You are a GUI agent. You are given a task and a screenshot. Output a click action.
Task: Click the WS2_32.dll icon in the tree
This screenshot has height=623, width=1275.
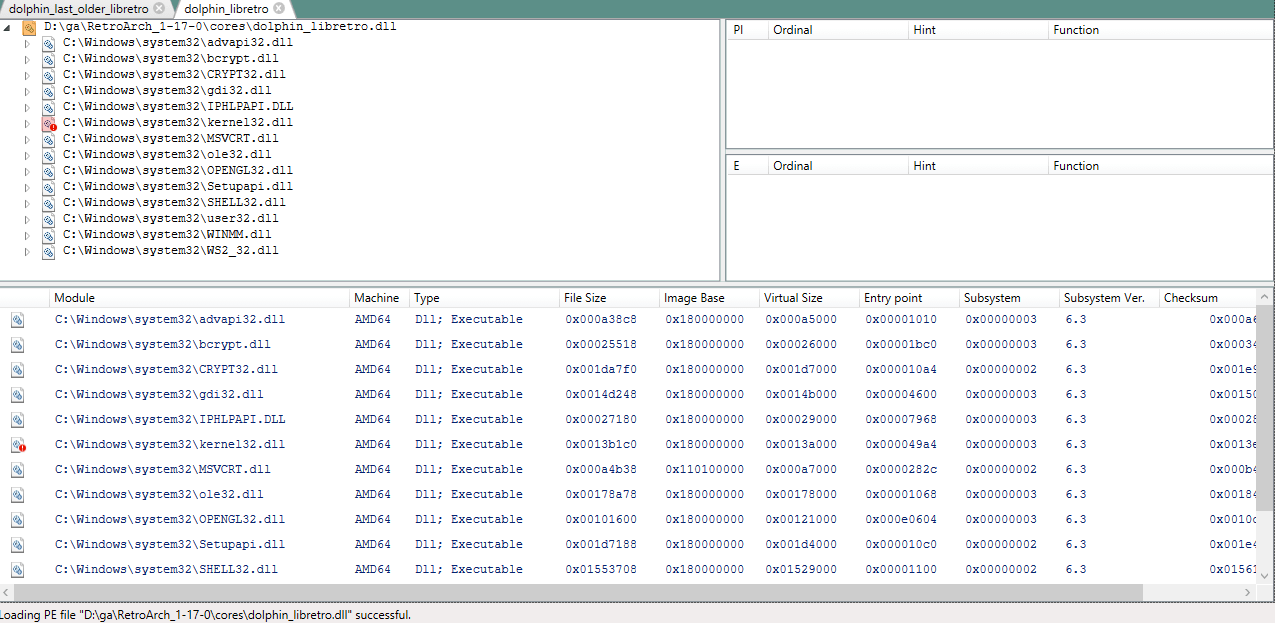pyautogui.click(x=48, y=251)
